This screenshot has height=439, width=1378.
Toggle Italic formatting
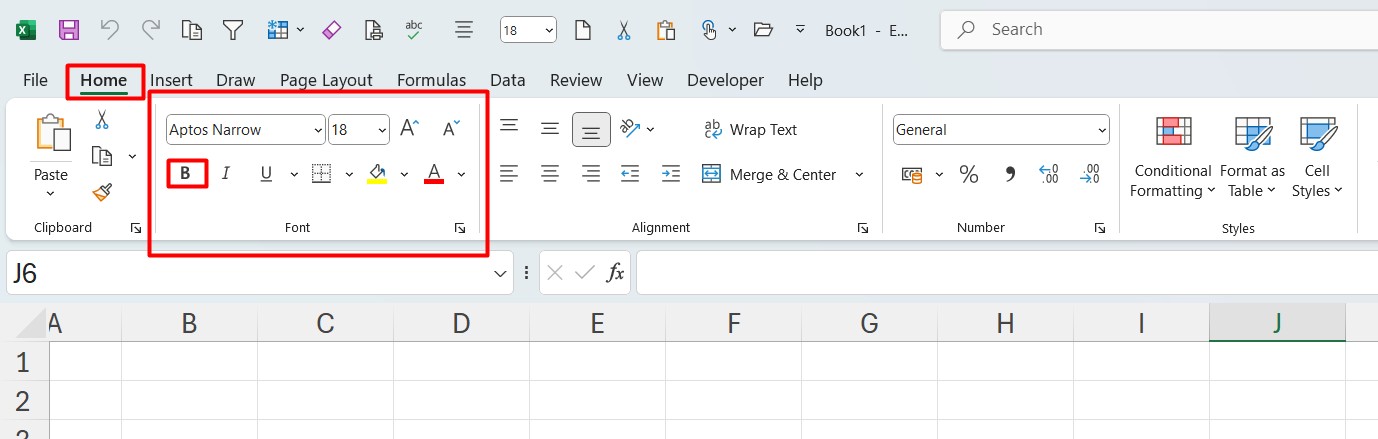point(226,174)
